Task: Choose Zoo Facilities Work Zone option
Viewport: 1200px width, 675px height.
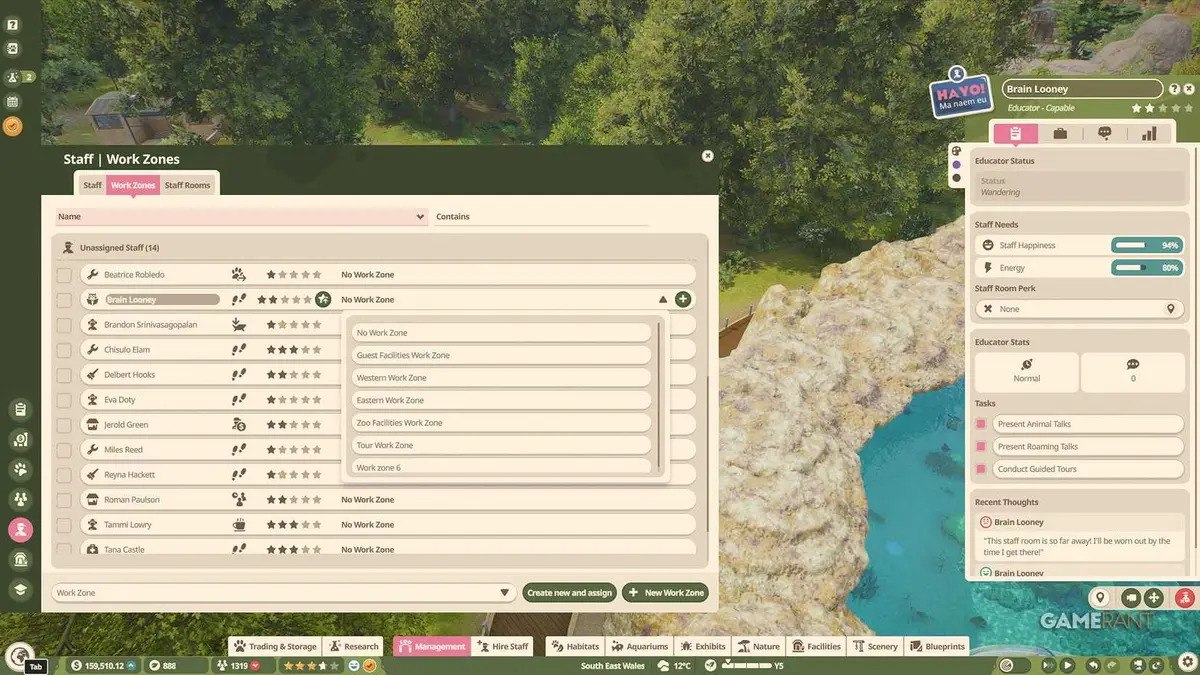Action: [501, 422]
